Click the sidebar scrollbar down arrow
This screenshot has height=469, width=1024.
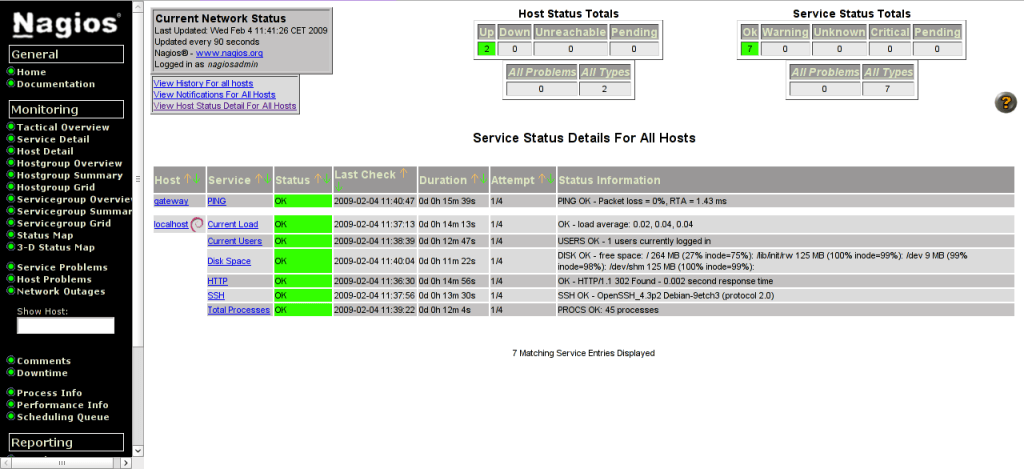coord(137,451)
